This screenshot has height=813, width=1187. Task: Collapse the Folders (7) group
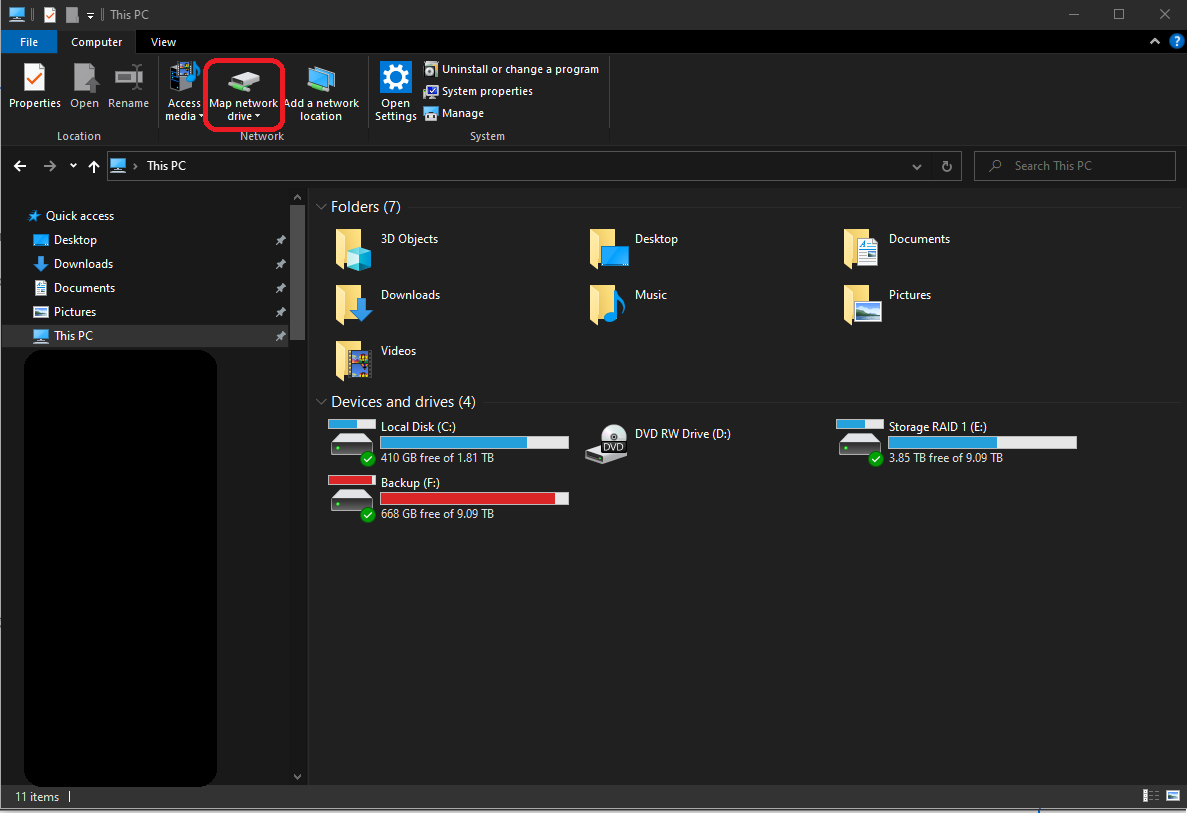point(321,207)
